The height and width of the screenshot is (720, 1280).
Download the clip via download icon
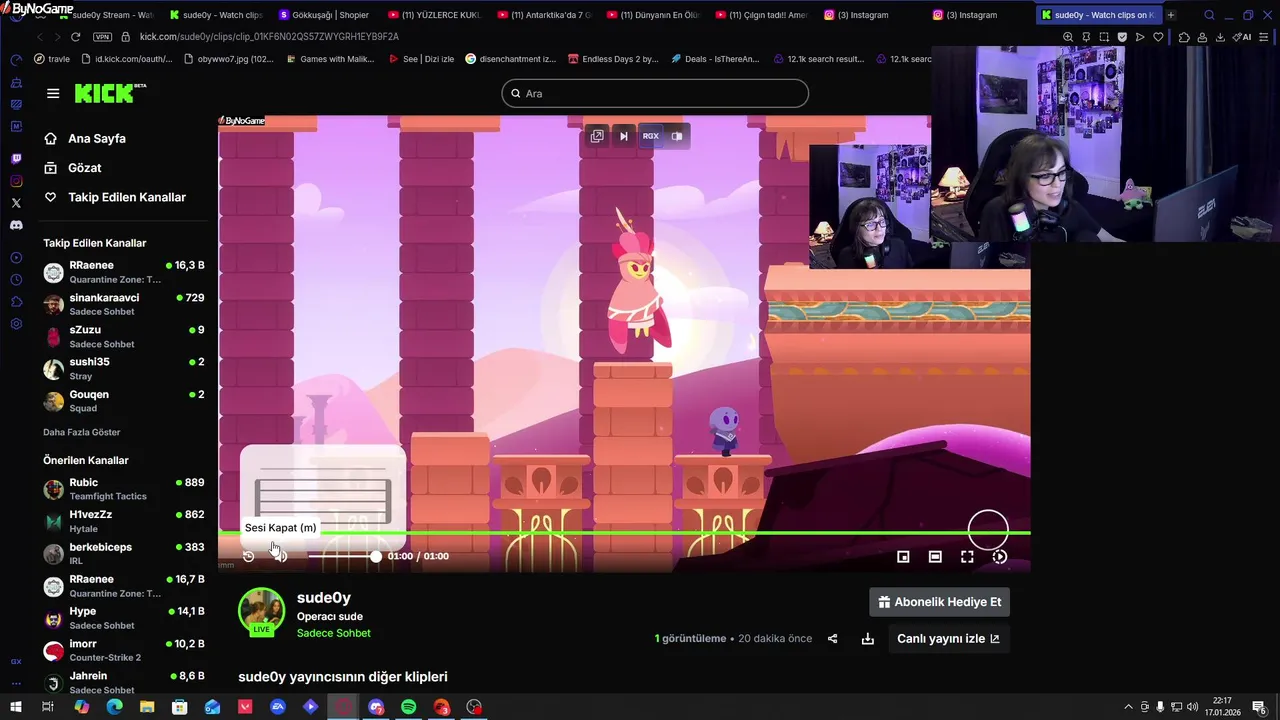click(867, 639)
